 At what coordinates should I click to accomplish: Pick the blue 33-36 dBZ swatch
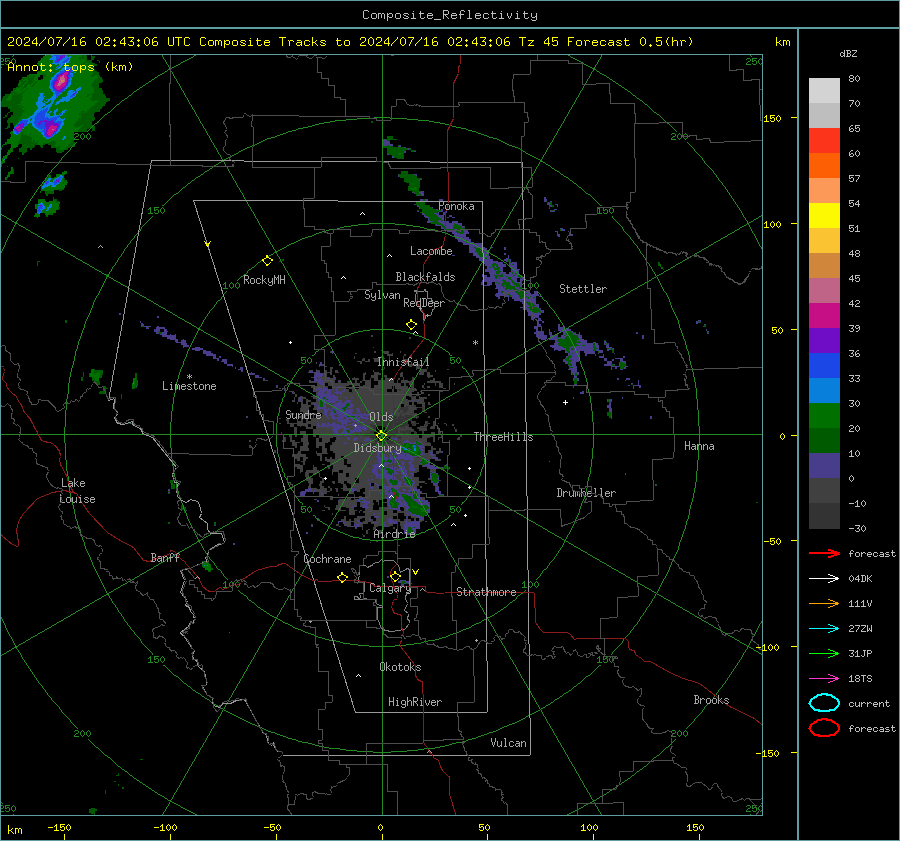click(824, 366)
